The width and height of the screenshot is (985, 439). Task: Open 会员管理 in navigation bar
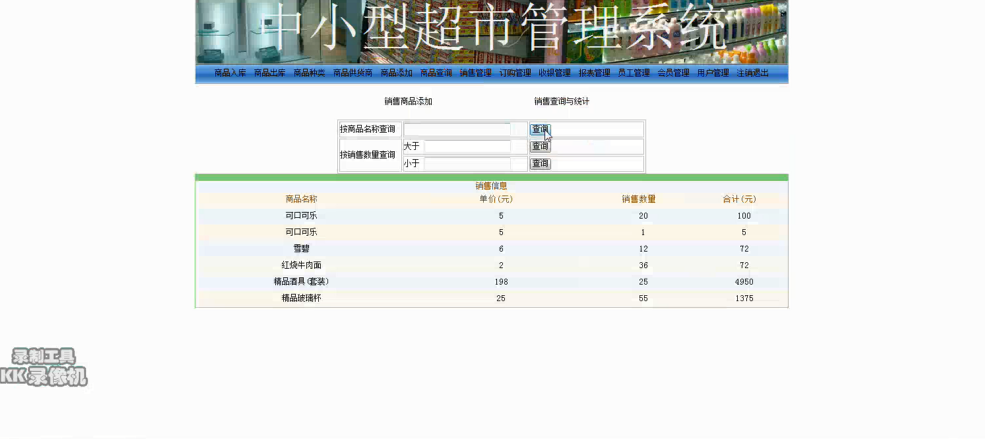pos(673,73)
